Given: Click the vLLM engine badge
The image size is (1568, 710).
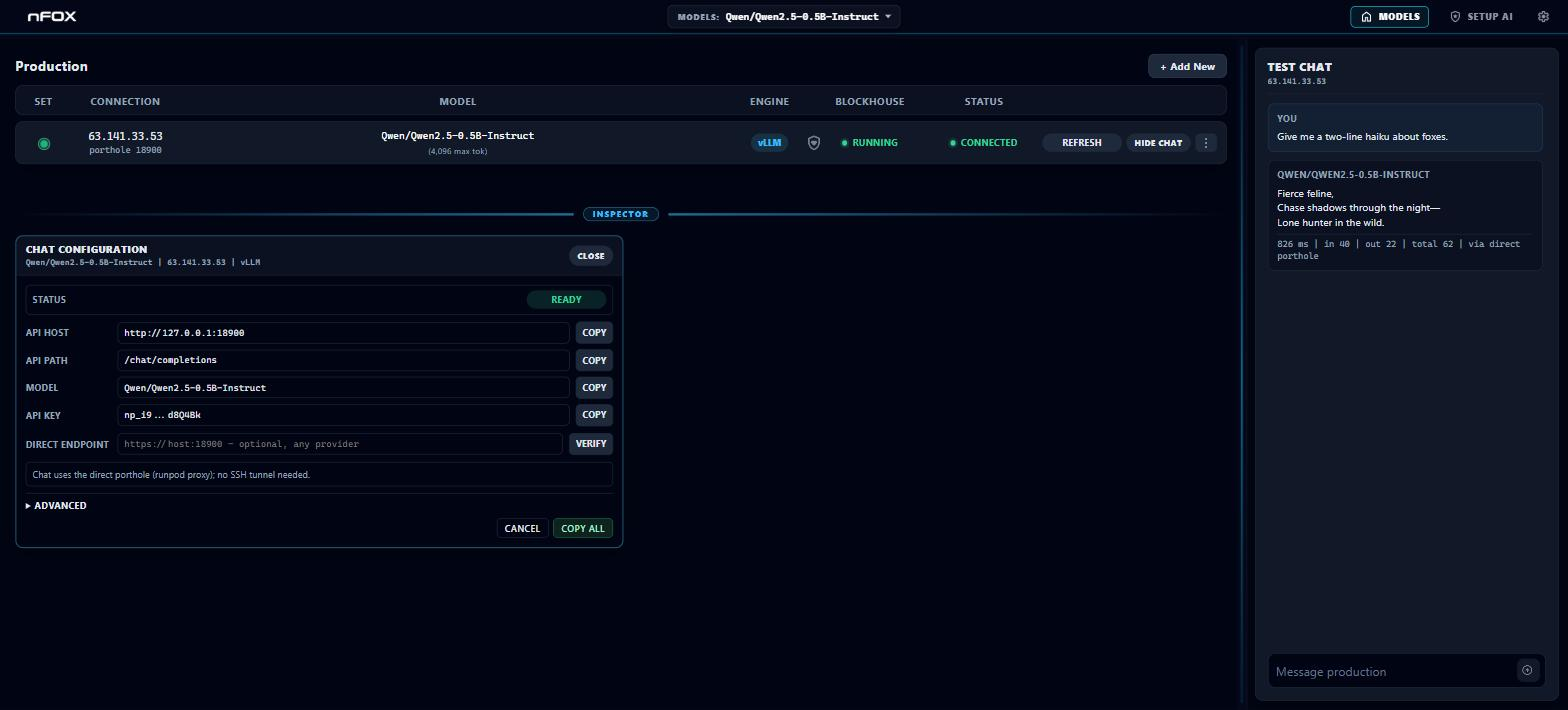Looking at the screenshot, I should 769,143.
